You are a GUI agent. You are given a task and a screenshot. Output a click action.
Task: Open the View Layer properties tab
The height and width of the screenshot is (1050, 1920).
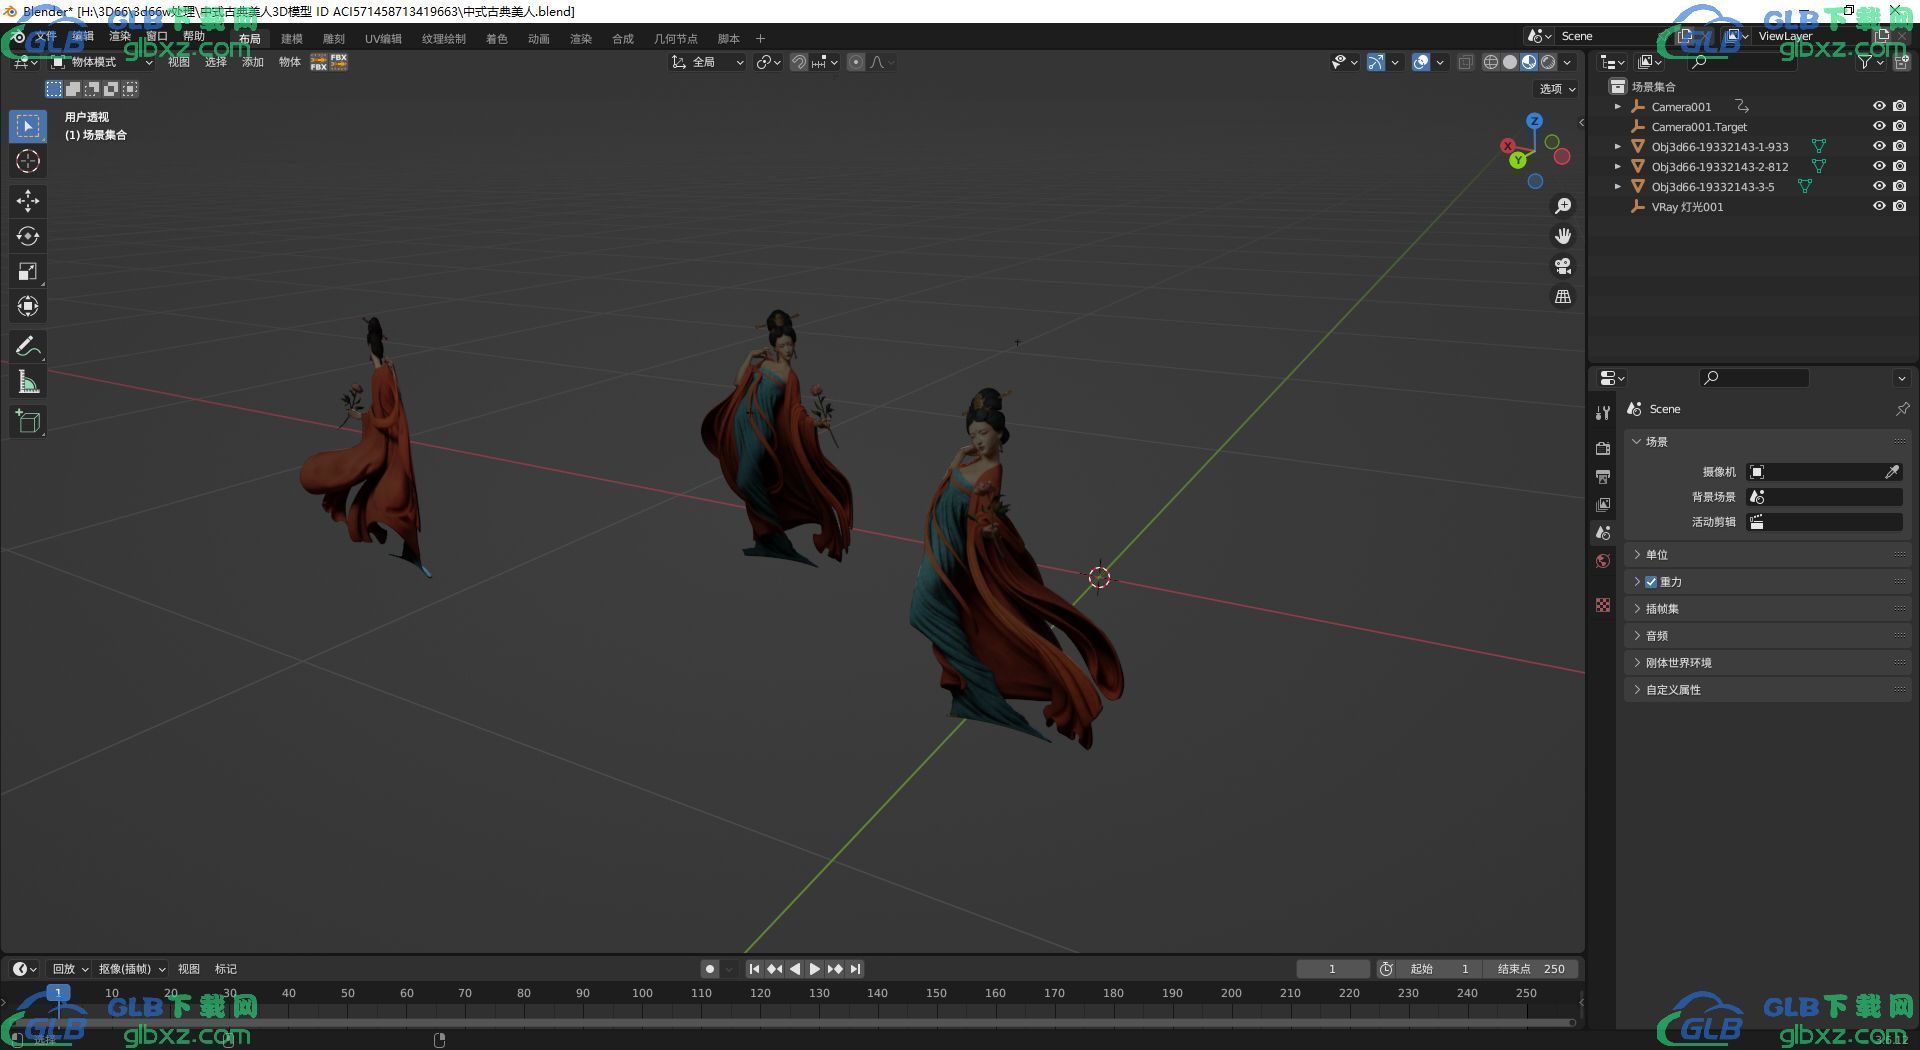[1603, 504]
